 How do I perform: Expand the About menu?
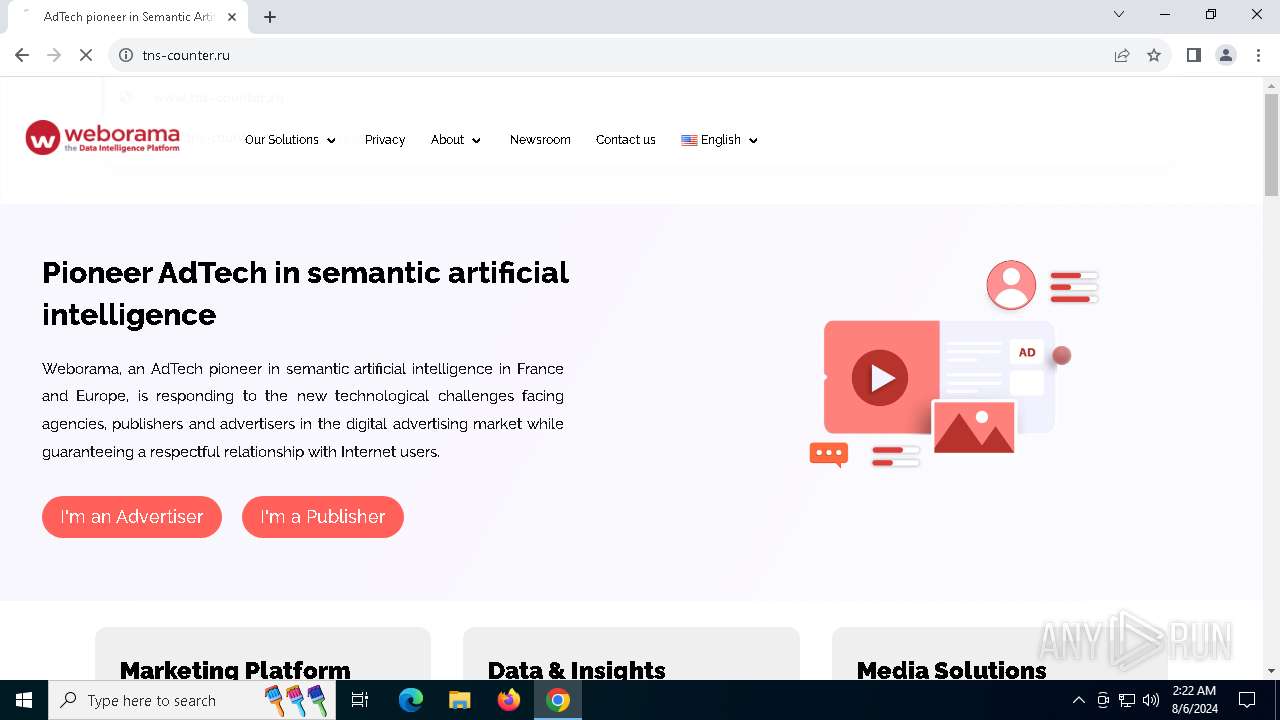point(456,140)
